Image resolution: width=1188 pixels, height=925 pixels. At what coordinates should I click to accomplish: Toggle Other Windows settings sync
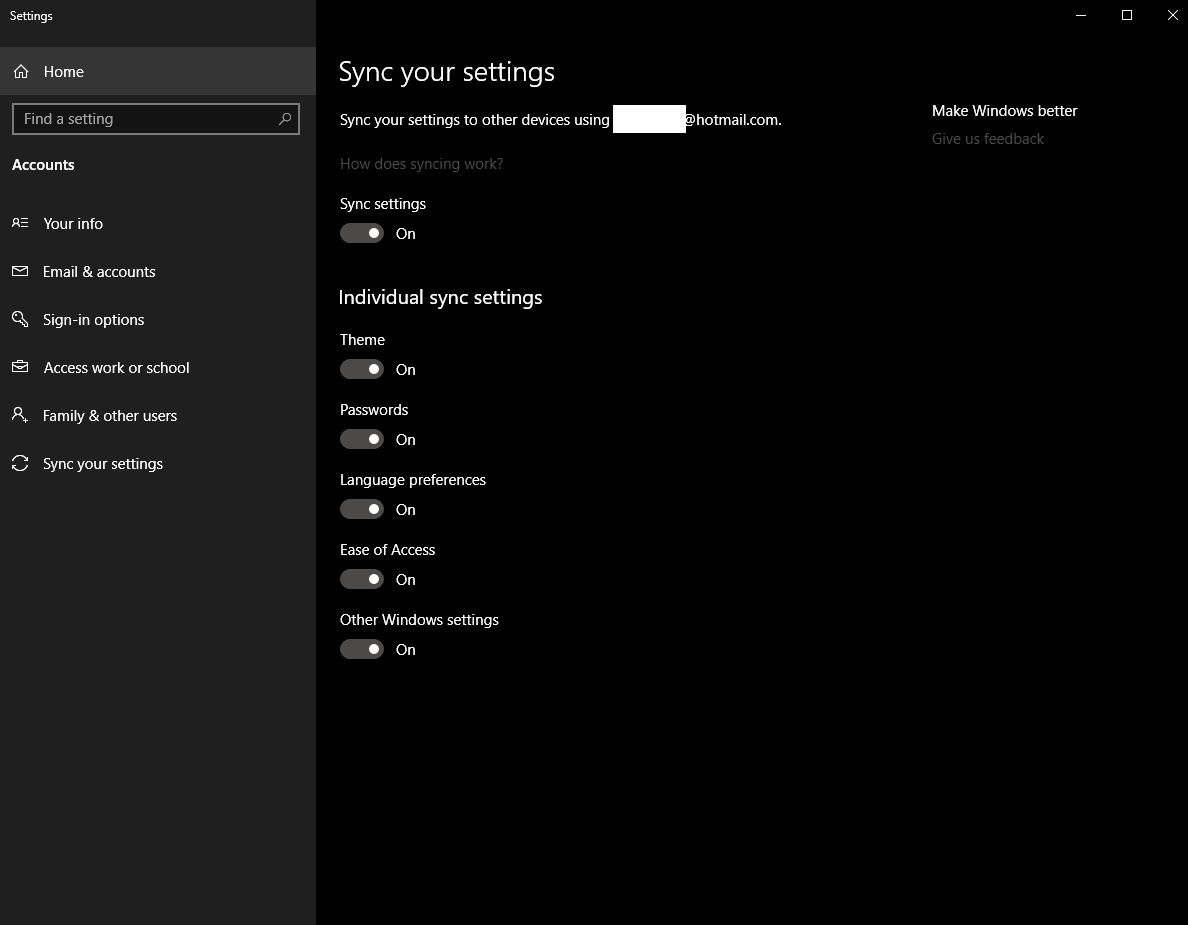click(x=362, y=649)
